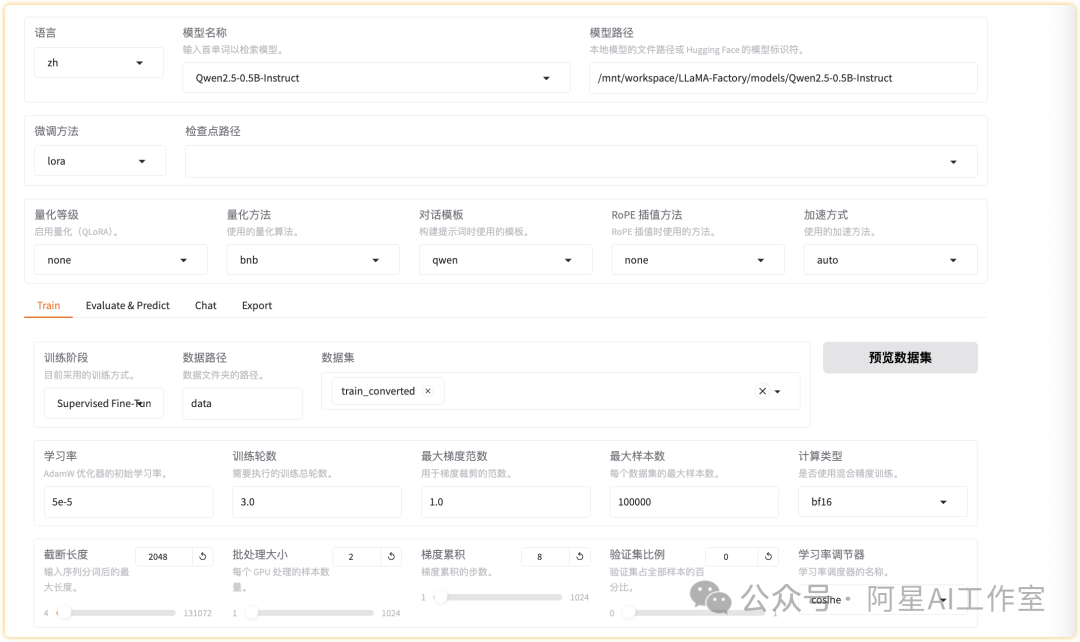
Task: Click the 预览数据集 button
Action: [x=900, y=358]
